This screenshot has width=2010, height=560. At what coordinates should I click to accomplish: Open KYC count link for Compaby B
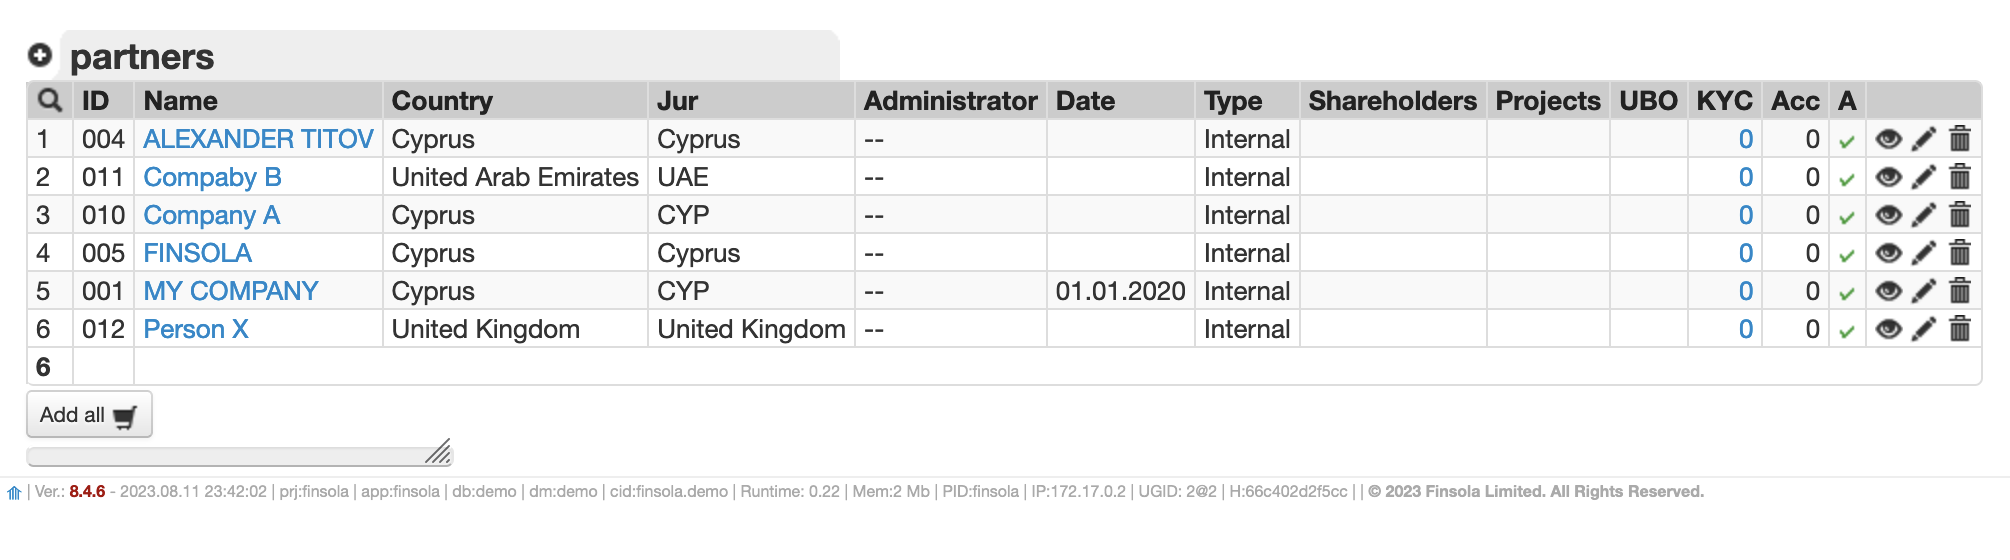pos(1745,177)
